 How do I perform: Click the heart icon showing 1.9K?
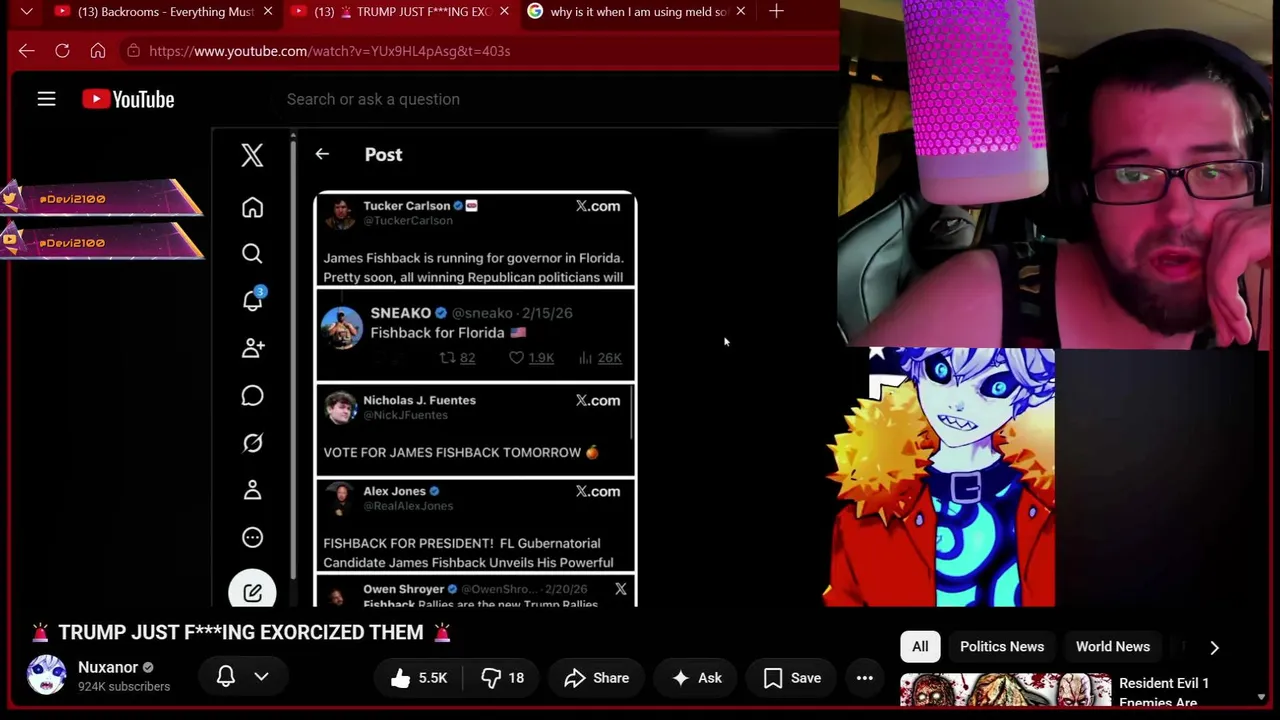[516, 358]
